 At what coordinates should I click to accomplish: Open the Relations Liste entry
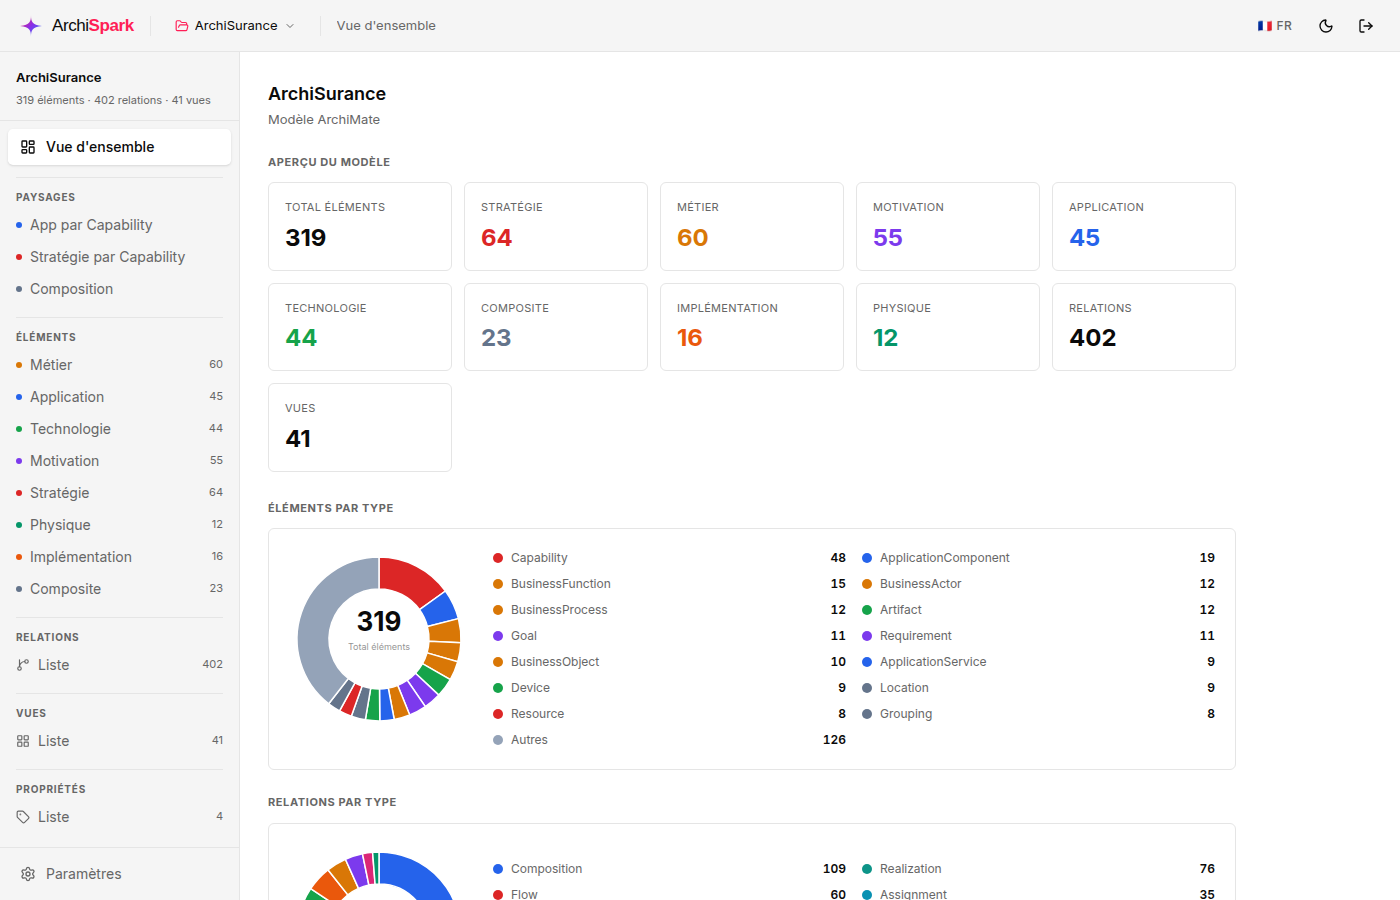point(120,665)
